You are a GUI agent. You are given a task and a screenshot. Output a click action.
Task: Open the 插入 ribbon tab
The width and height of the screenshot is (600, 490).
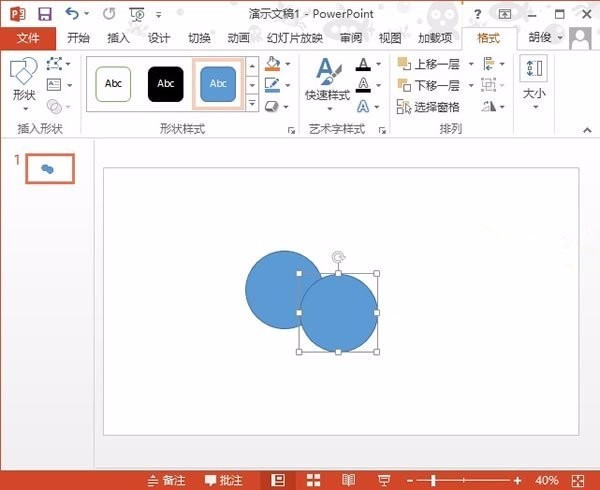(x=118, y=38)
